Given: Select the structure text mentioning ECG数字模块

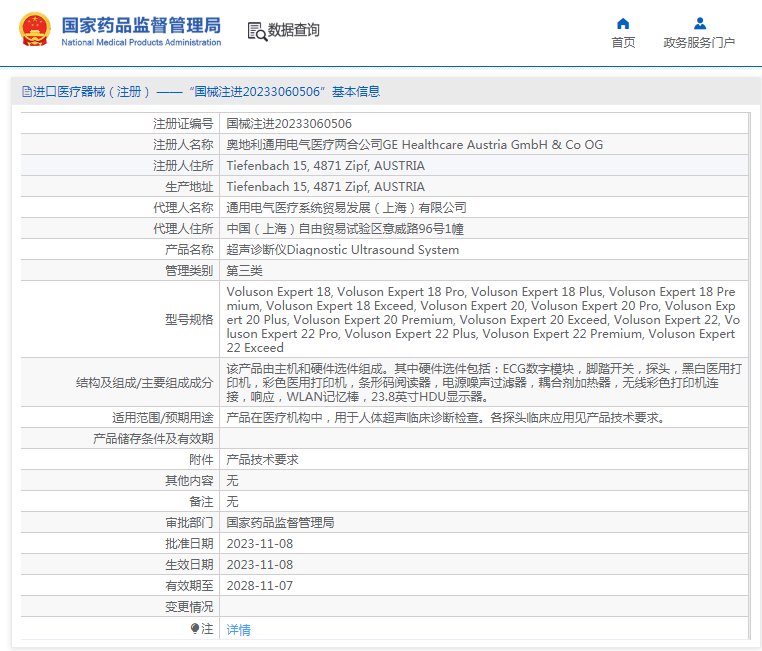Looking at the screenshot, I should 484,382.
